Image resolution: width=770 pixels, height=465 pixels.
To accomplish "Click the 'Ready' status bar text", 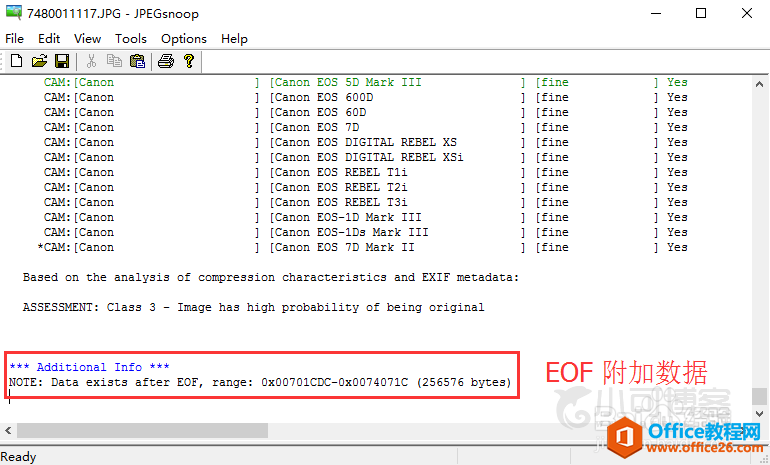I will 19,457.
